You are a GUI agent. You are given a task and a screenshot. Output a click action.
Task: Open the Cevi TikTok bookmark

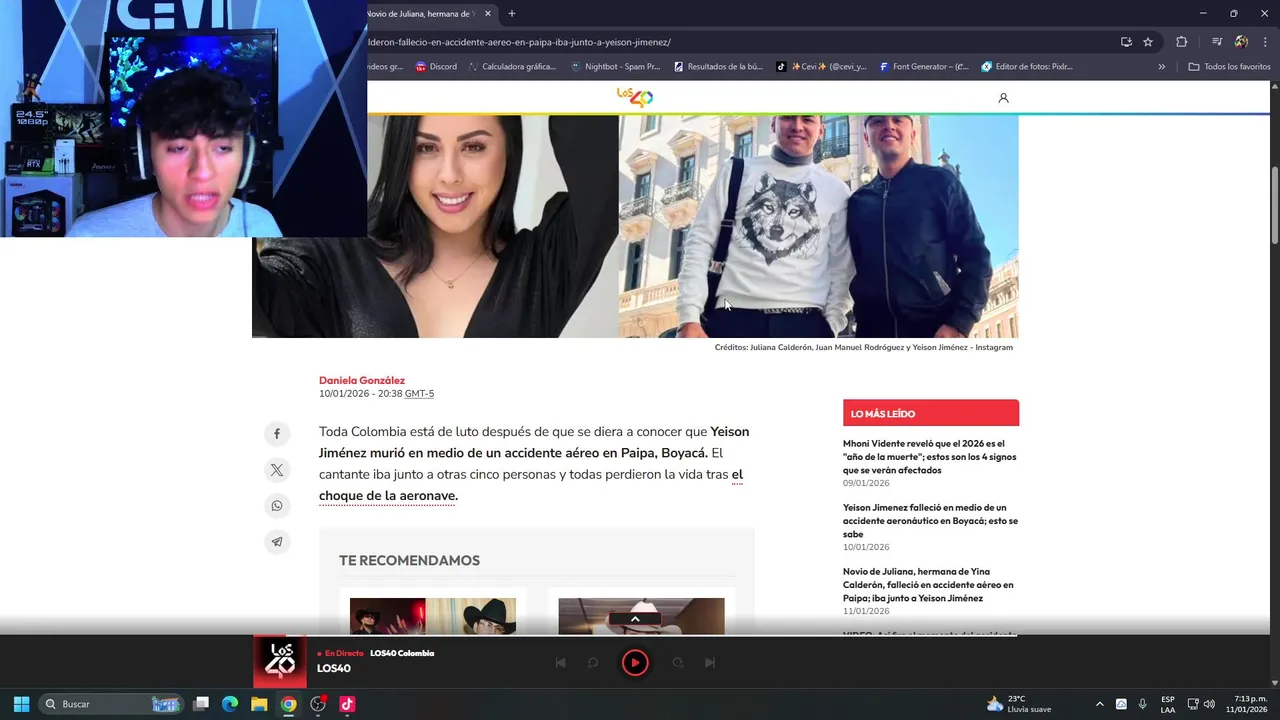pos(821,67)
